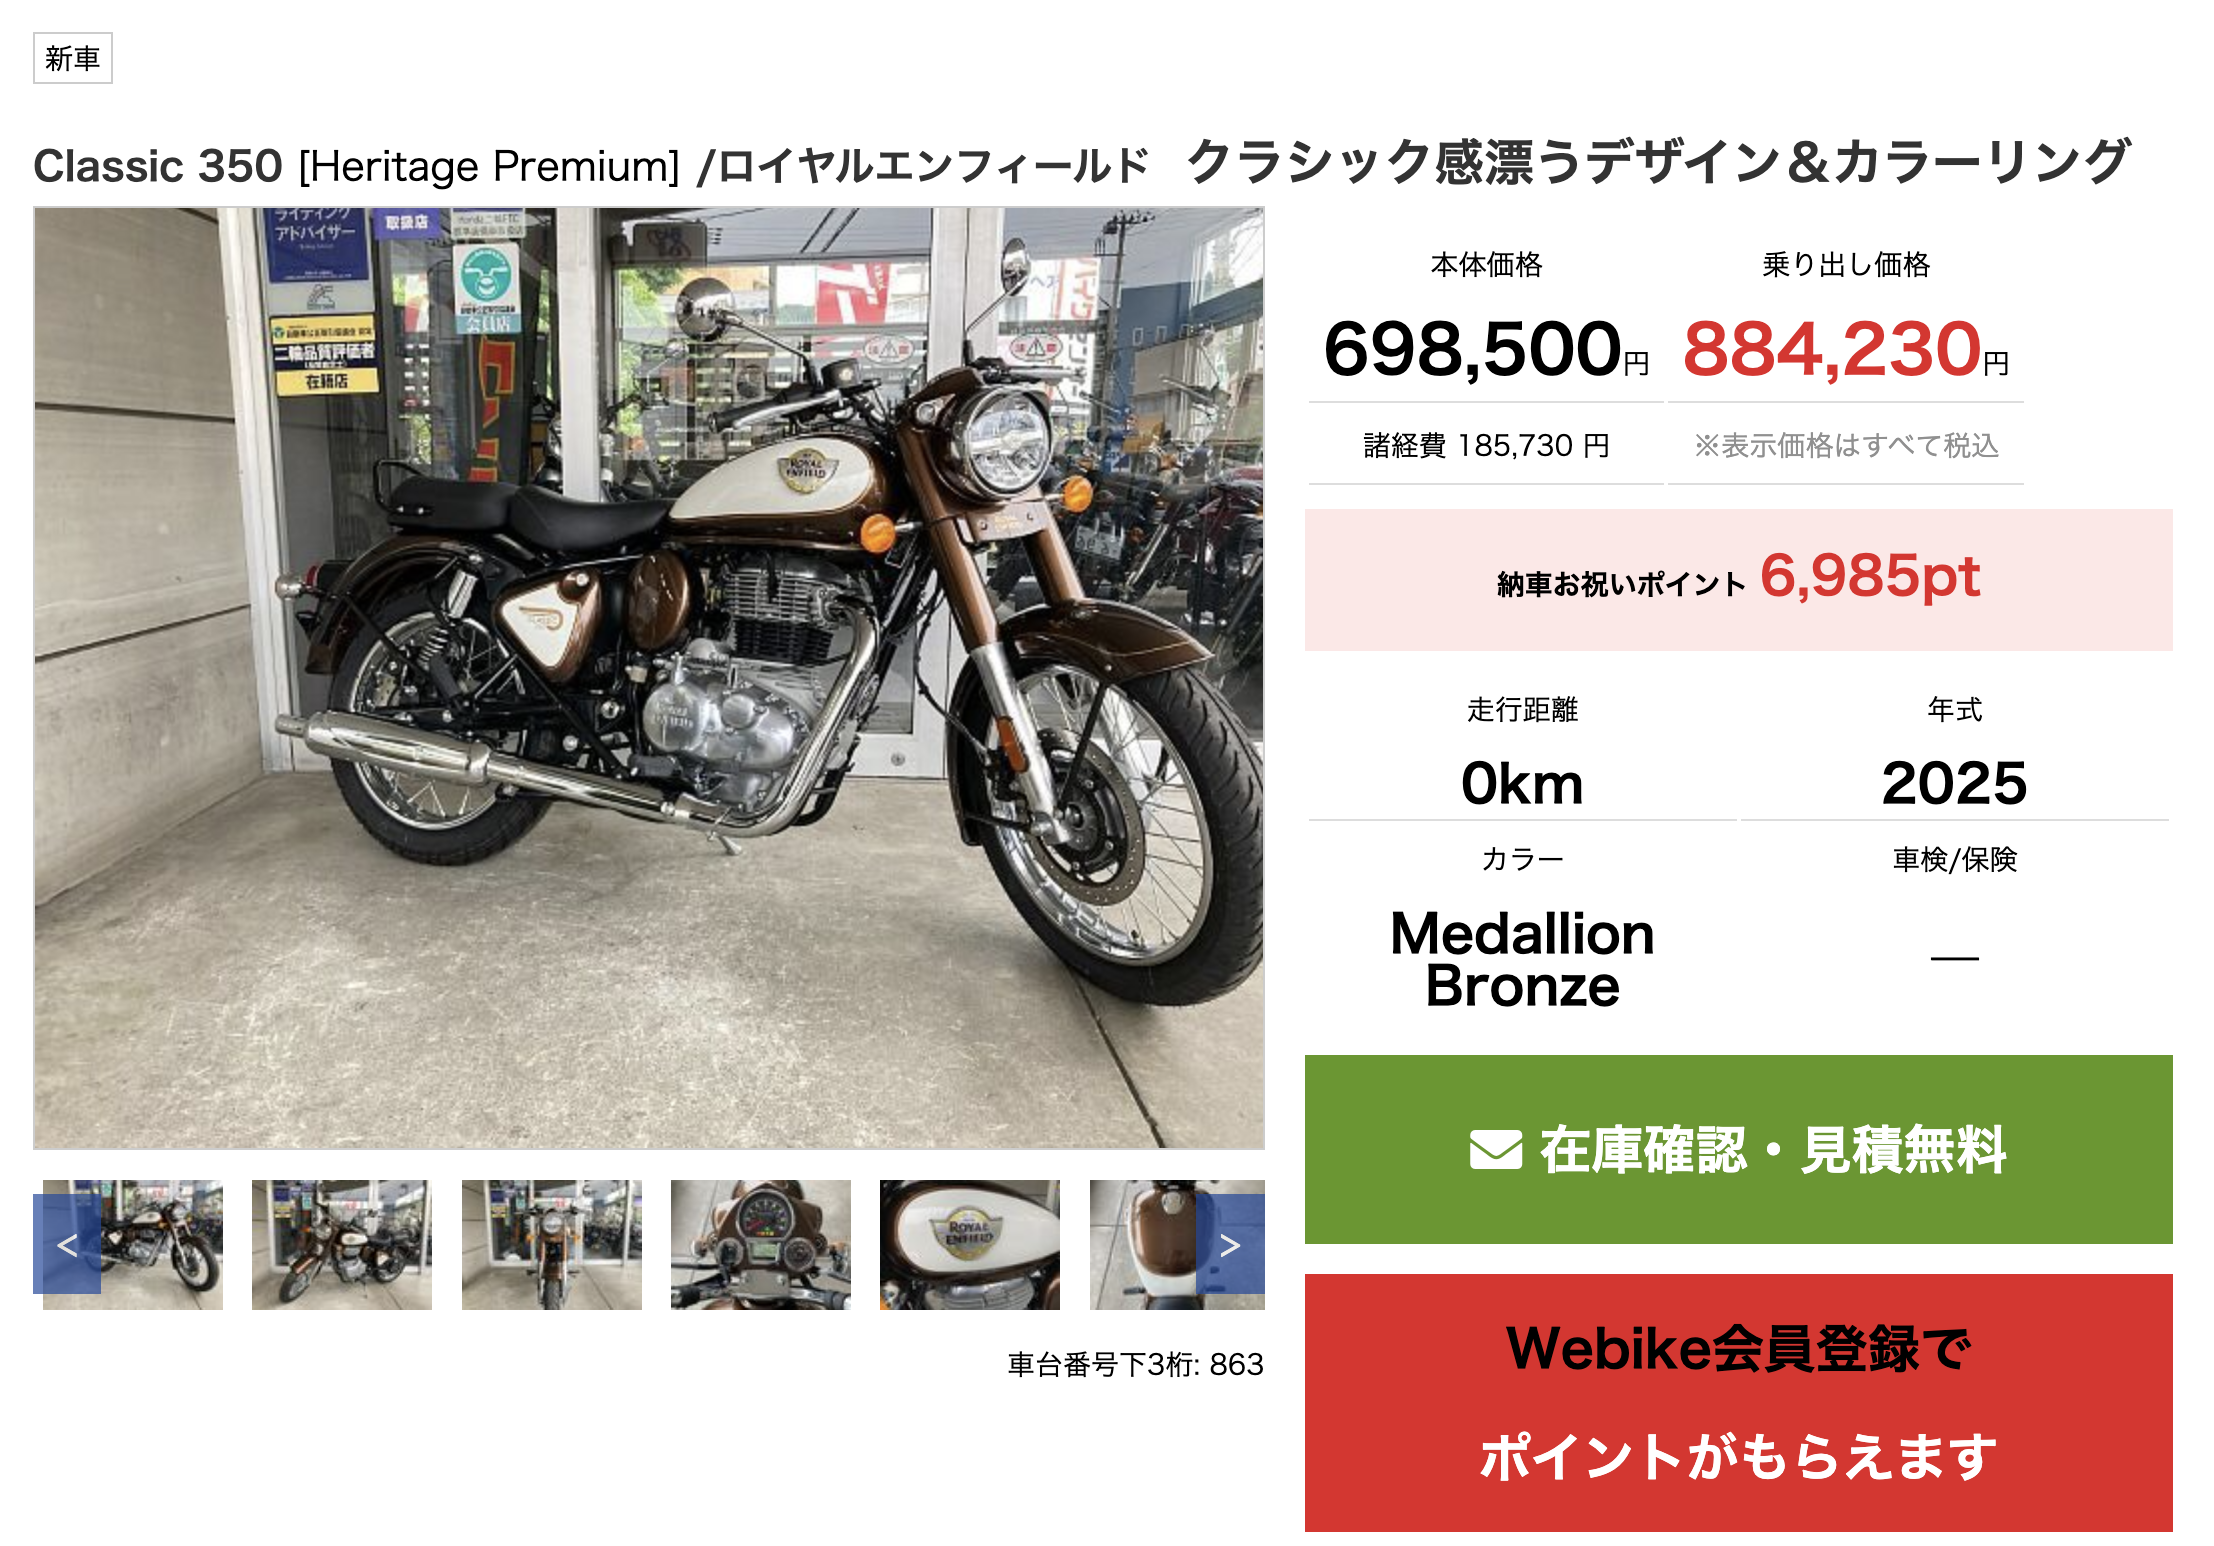The width and height of the screenshot is (2214, 1546).
Task: Select the partially hidden sixth thumbnail
Action: [1143, 1244]
